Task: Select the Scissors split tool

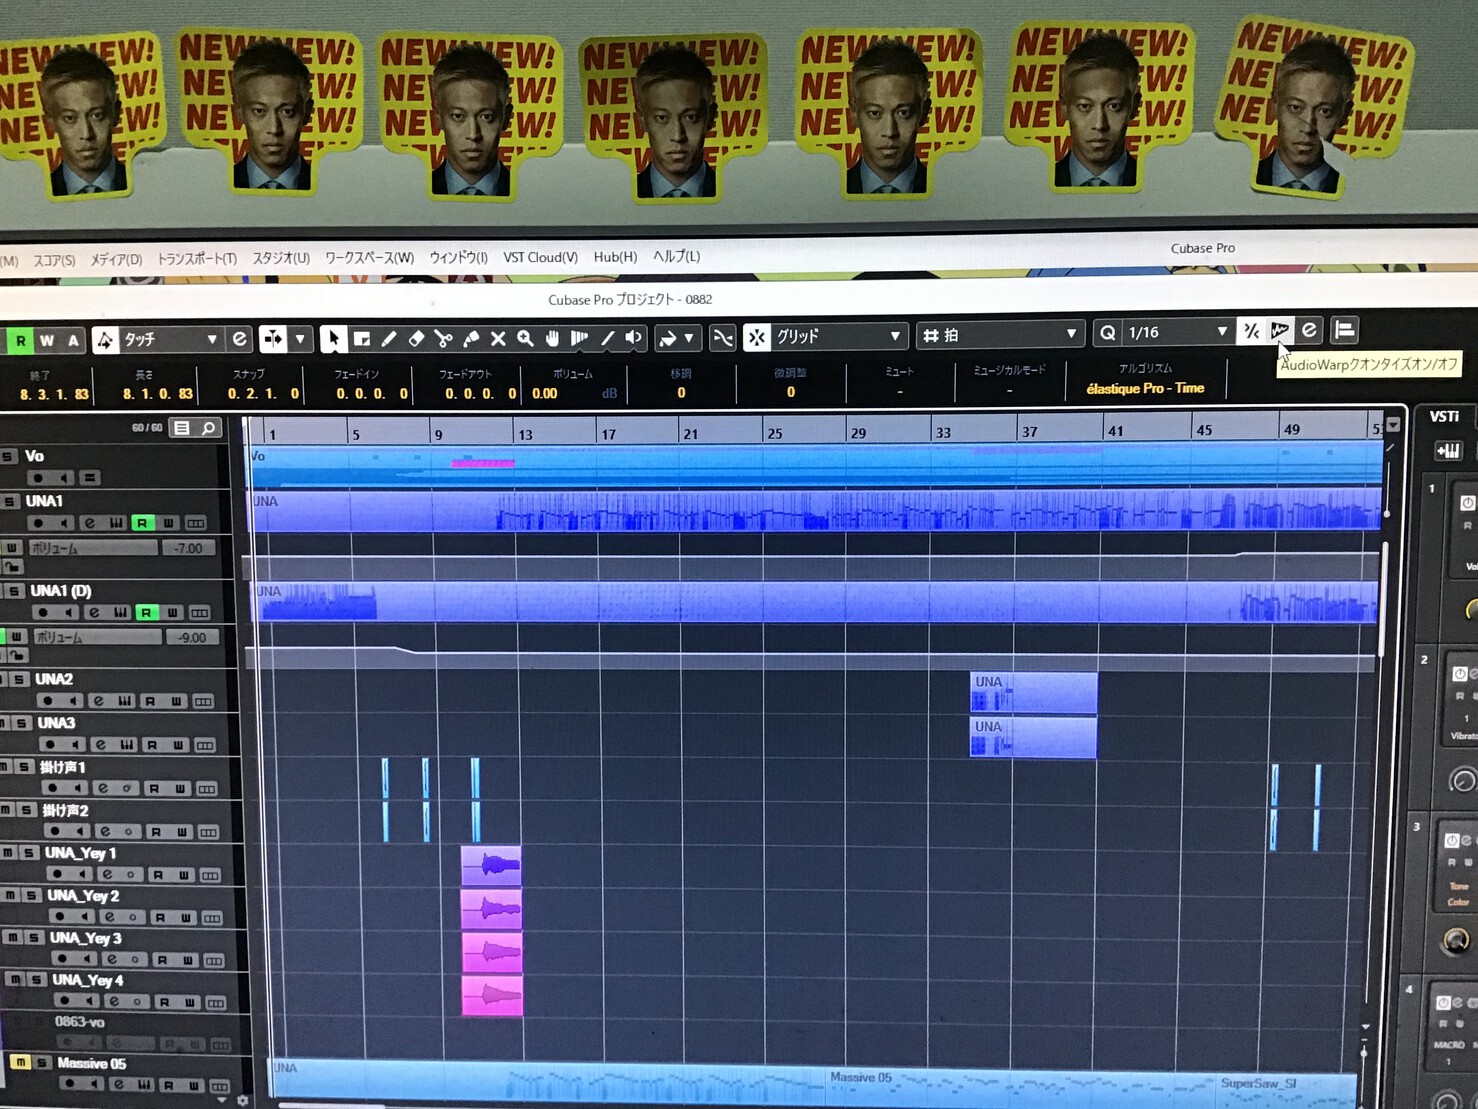Action: tap(443, 339)
